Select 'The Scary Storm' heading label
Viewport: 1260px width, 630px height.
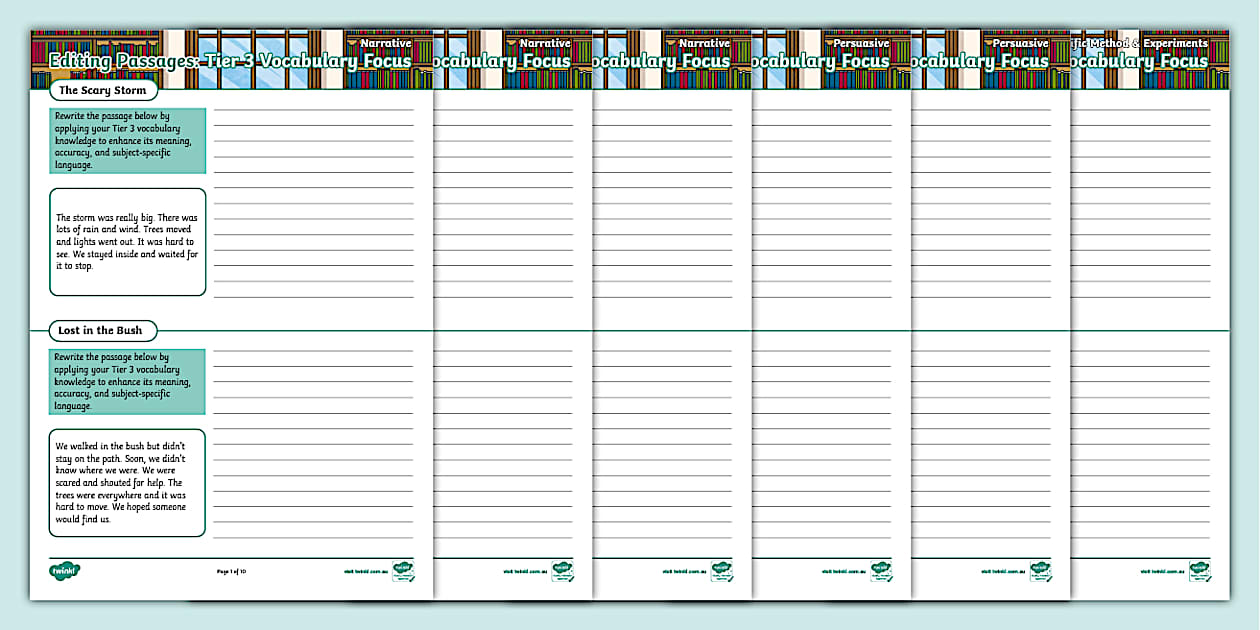(102, 91)
